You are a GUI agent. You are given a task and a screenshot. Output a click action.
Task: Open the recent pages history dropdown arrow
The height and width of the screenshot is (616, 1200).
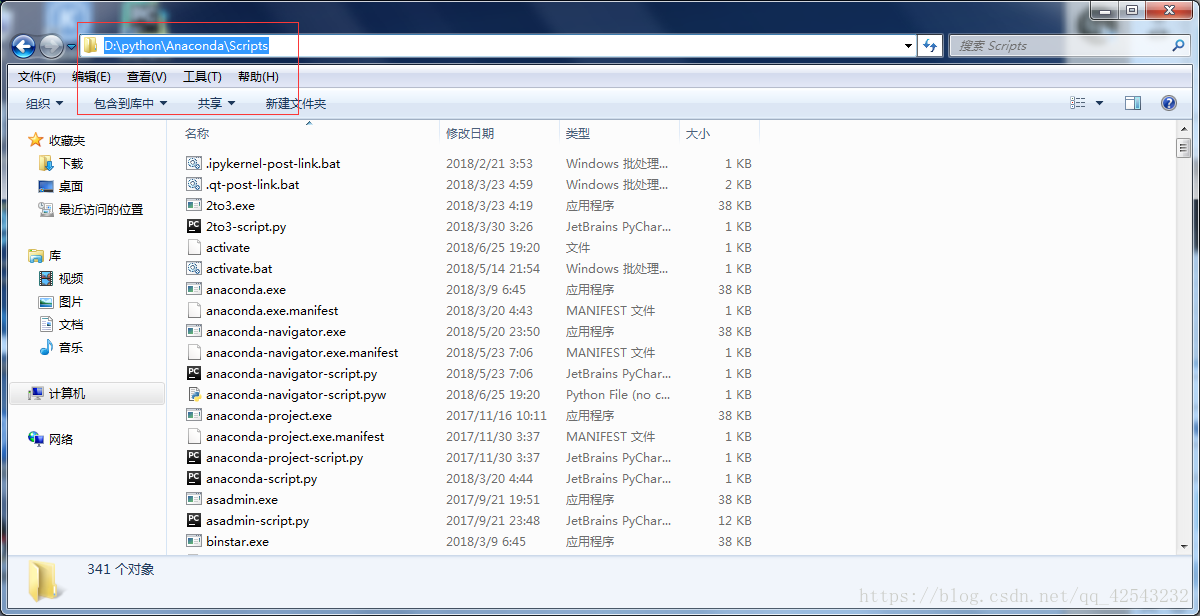pyautogui.click(x=71, y=47)
